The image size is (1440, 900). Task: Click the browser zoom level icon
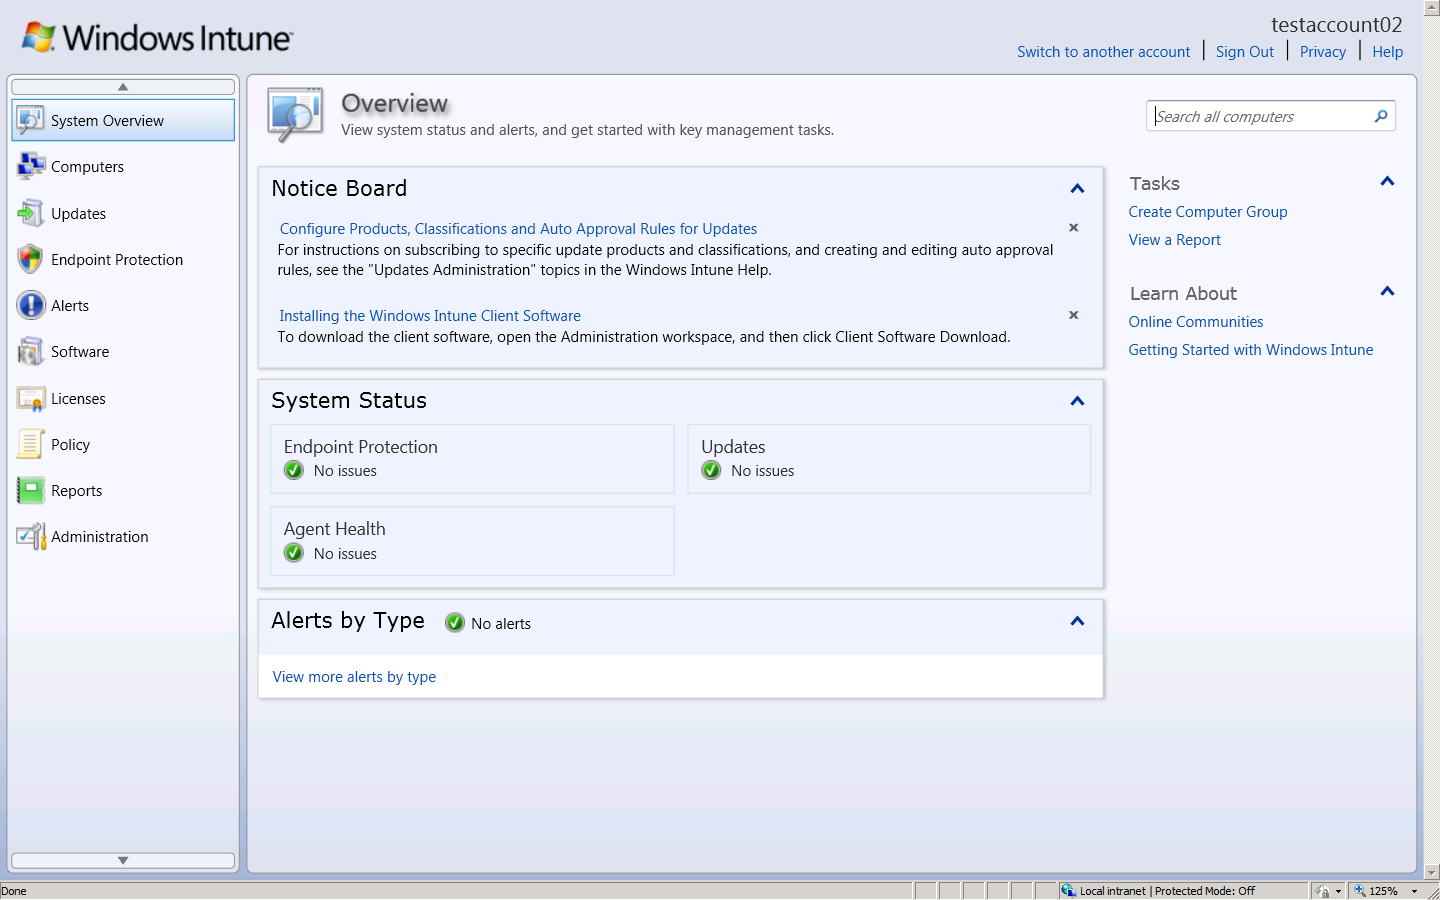click(x=1359, y=890)
